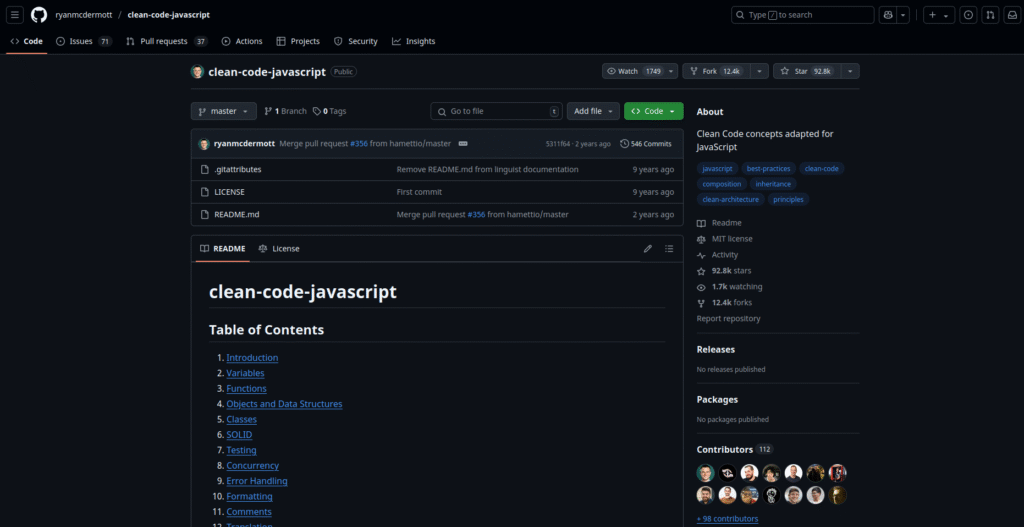1024x527 pixels.
Task: Open the Watch options dropdown arrow
Action: tap(671, 71)
